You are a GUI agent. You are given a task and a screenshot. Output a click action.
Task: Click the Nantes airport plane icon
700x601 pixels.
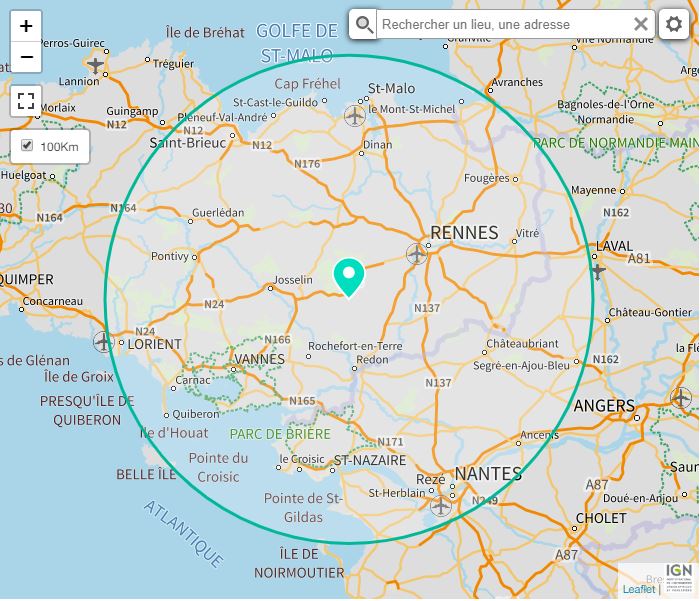(441, 506)
